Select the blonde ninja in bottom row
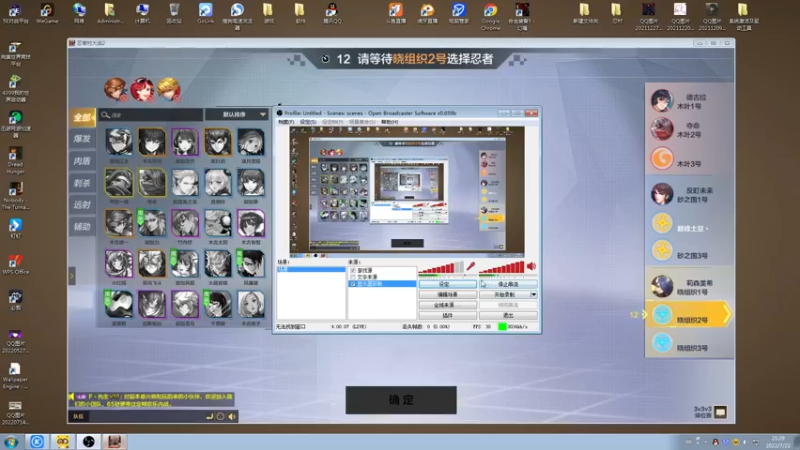This screenshot has width=800, height=450. [251, 305]
